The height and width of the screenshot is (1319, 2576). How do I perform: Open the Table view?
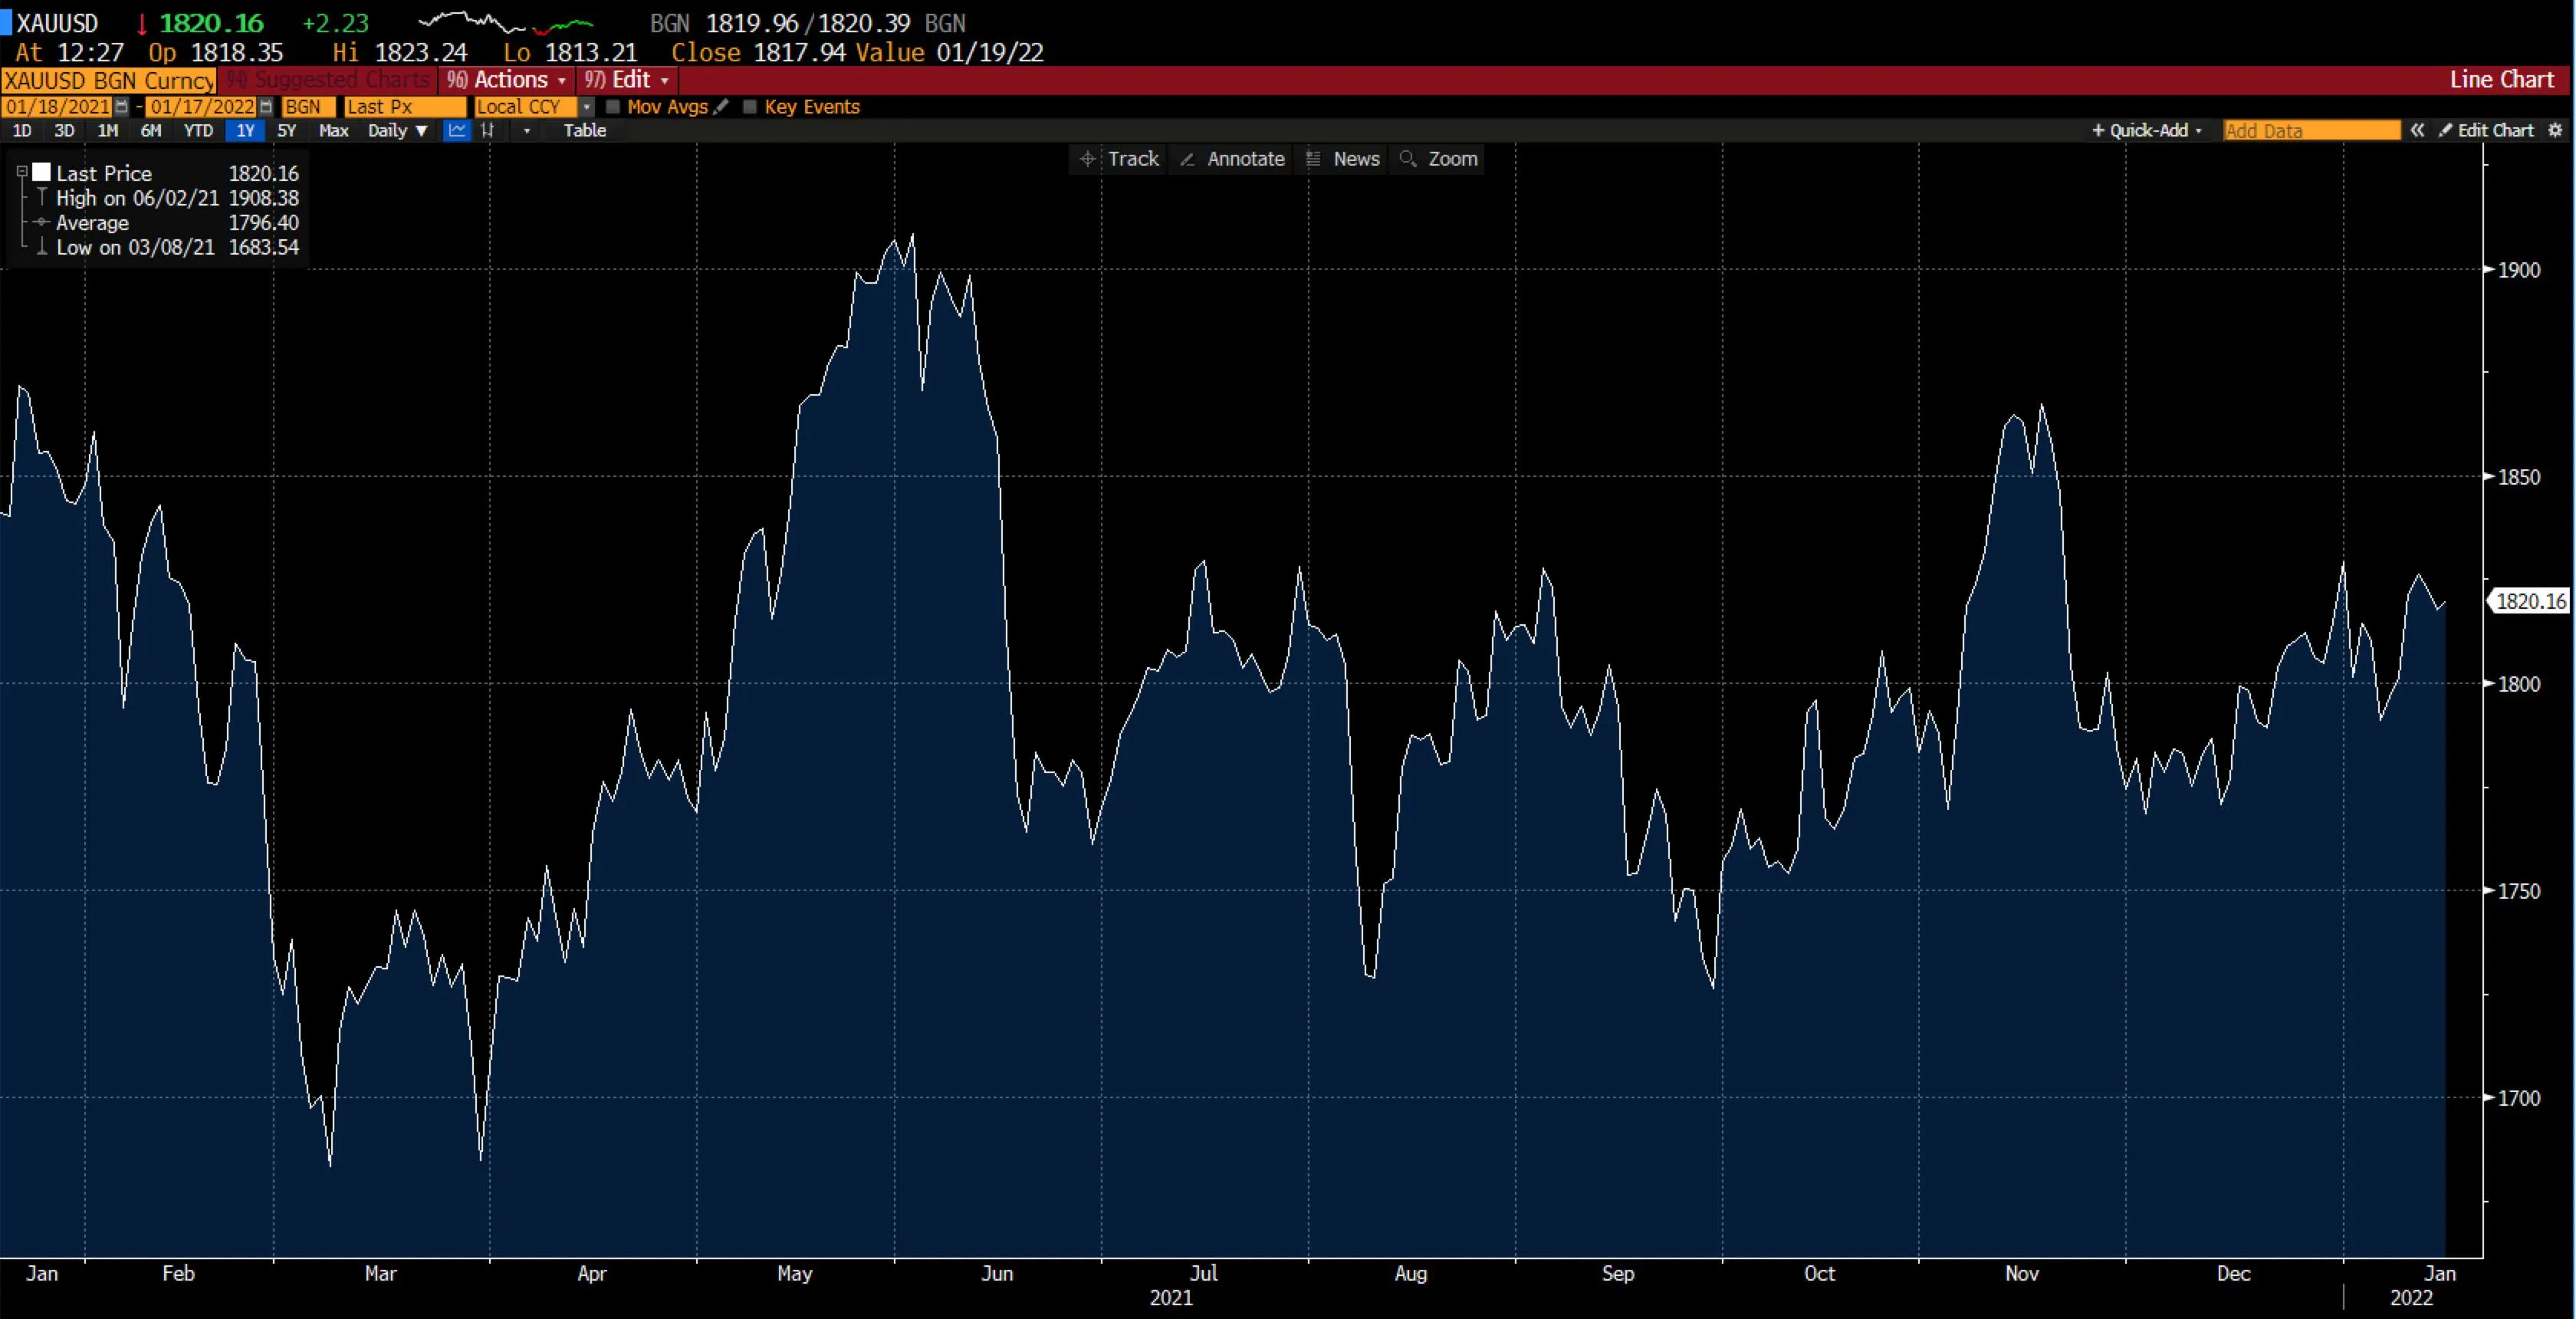point(585,131)
